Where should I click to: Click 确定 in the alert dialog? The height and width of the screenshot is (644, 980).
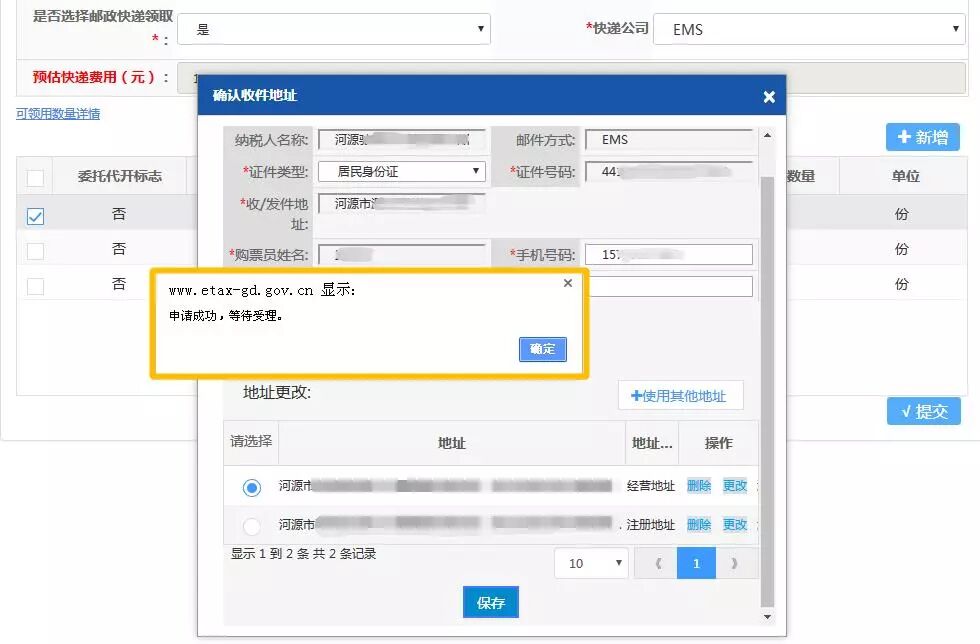pos(542,349)
